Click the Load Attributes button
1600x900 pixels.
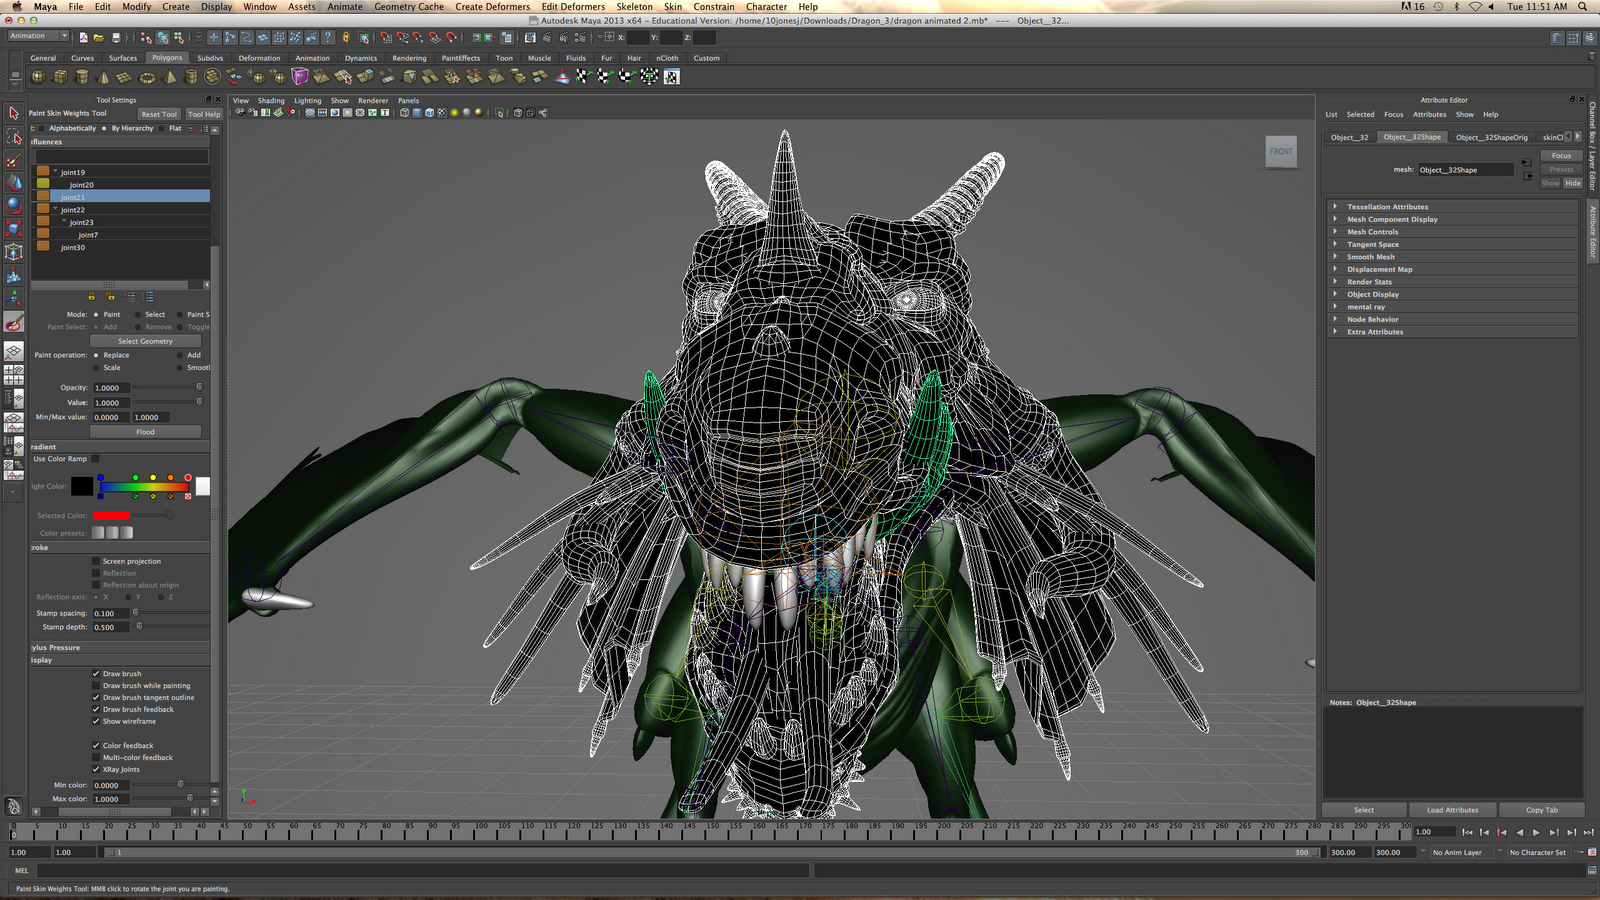tap(1452, 810)
